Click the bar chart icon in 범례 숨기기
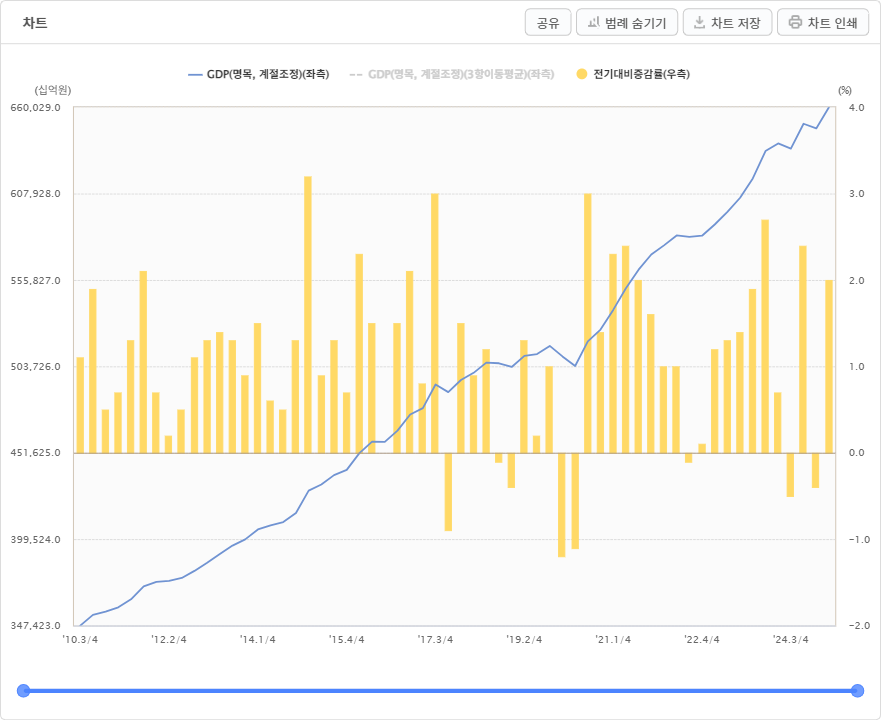Viewport: 881px width, 720px height. point(593,22)
